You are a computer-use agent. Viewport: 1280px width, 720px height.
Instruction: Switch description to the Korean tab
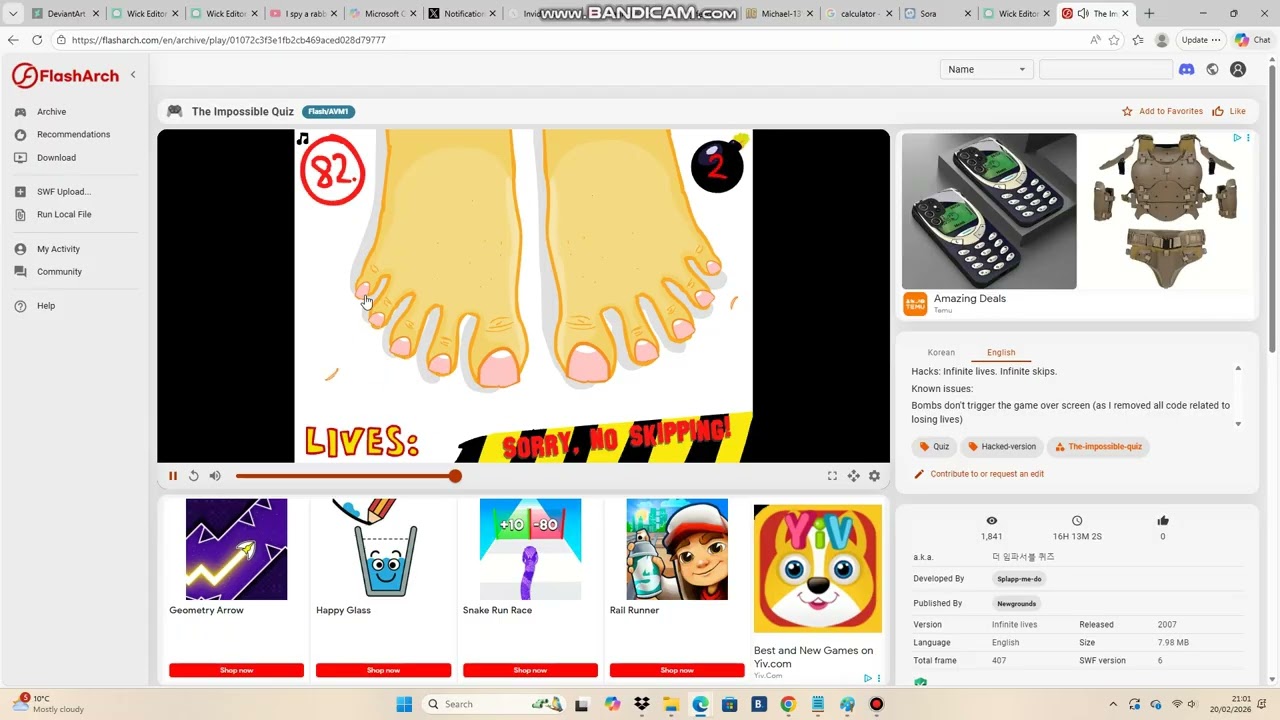click(x=941, y=353)
